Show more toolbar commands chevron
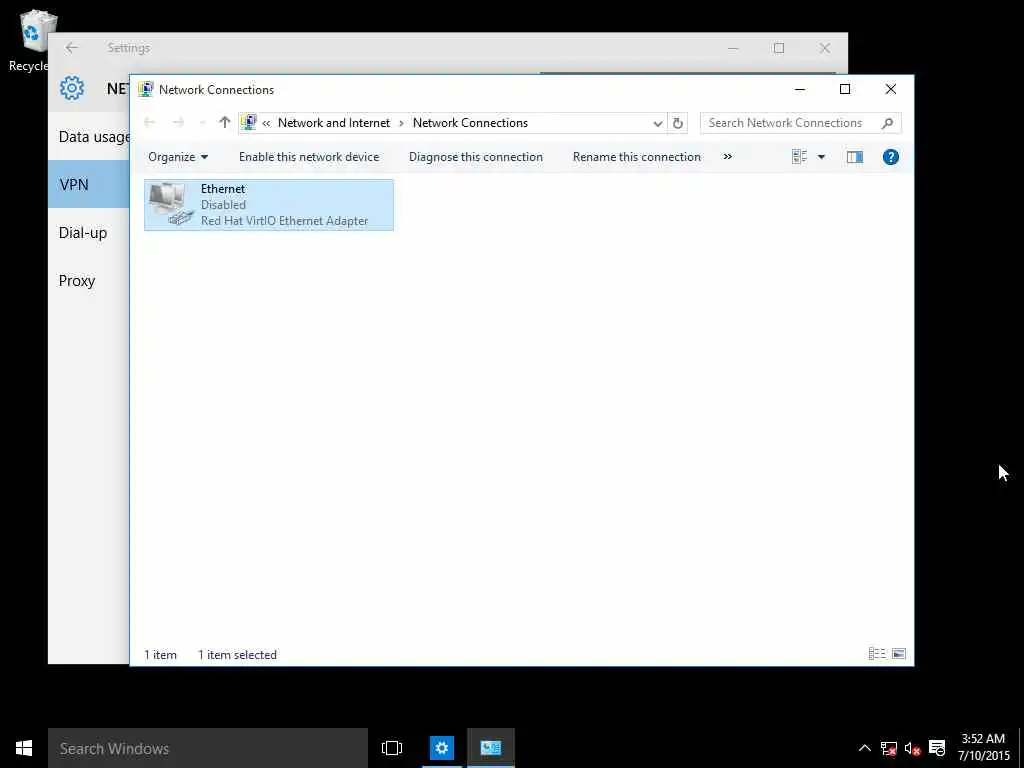The height and width of the screenshot is (768, 1024). point(728,157)
